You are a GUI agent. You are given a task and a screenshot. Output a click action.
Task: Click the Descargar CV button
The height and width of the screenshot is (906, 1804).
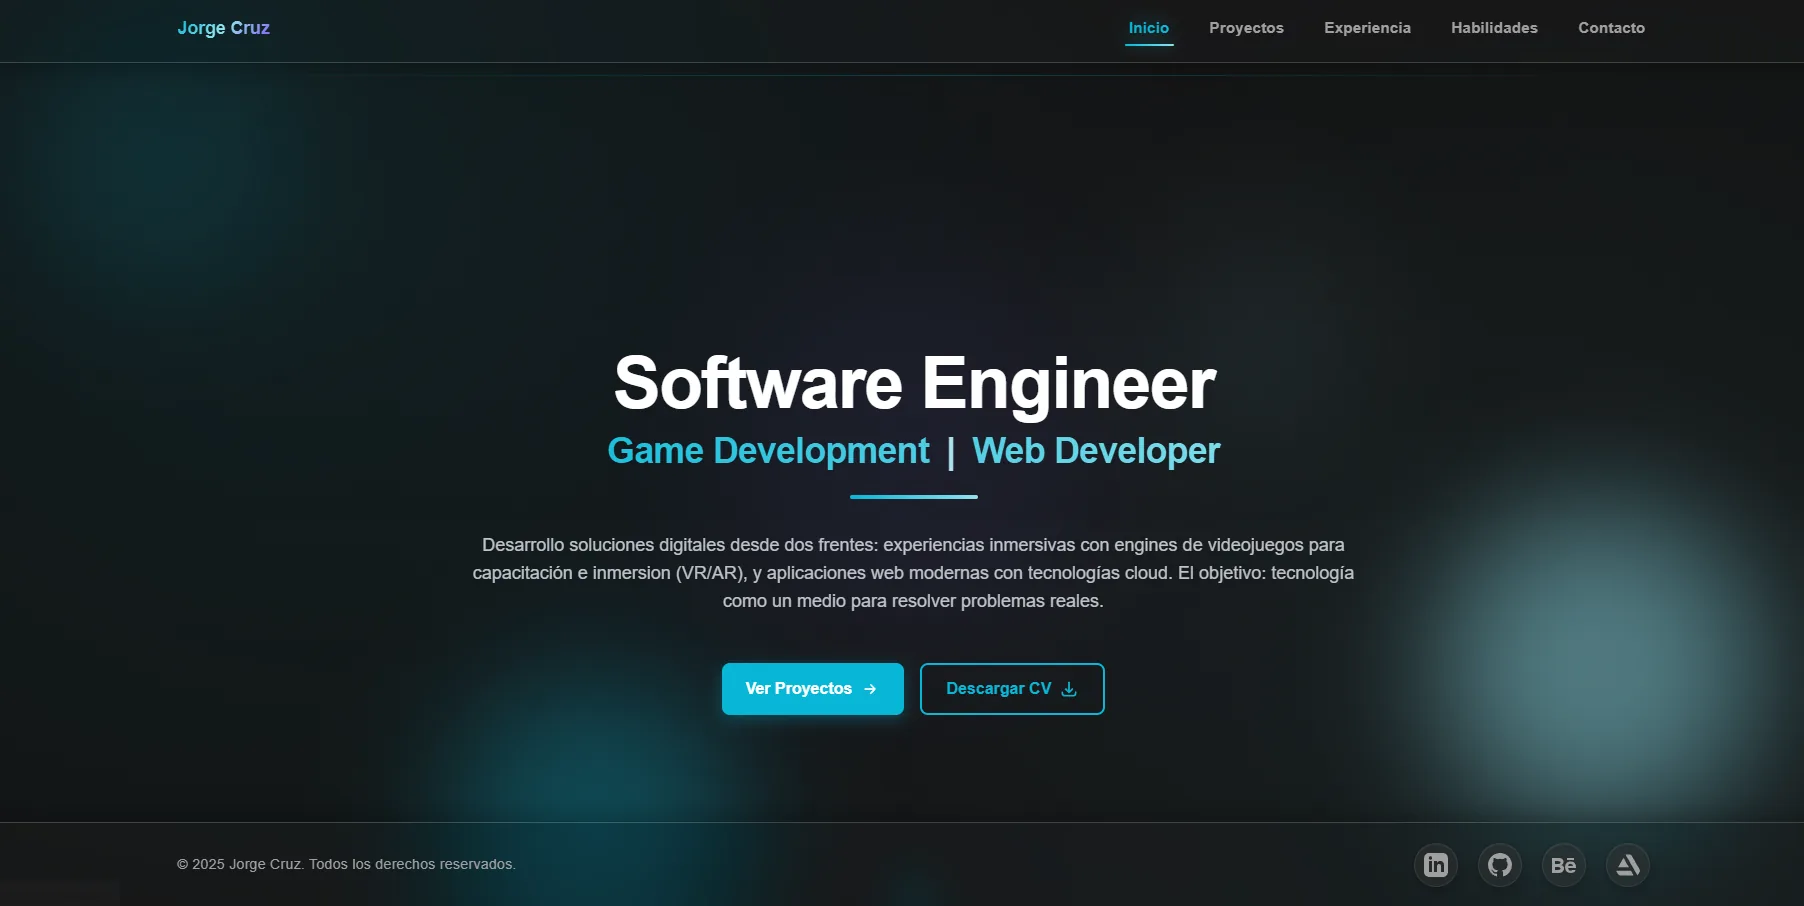pos(1012,689)
